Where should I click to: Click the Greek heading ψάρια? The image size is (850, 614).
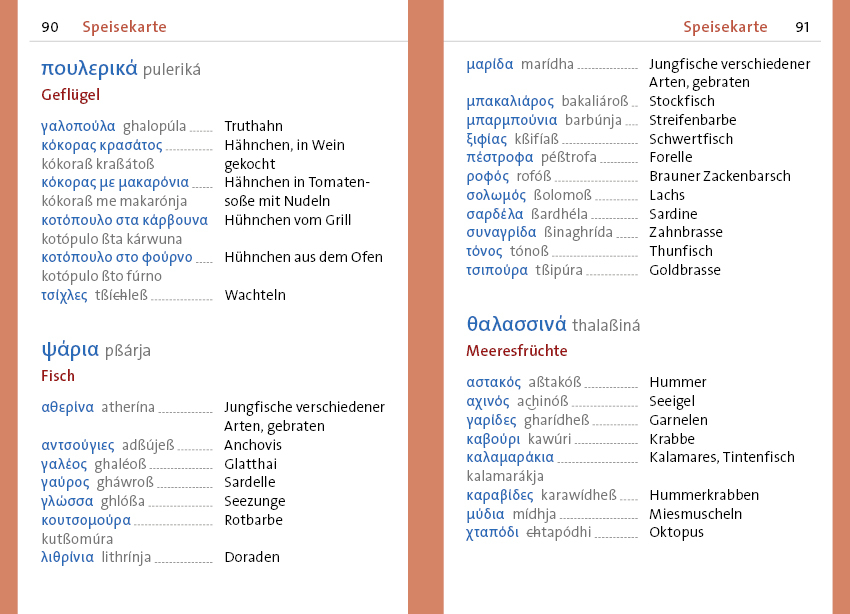(x=70, y=349)
